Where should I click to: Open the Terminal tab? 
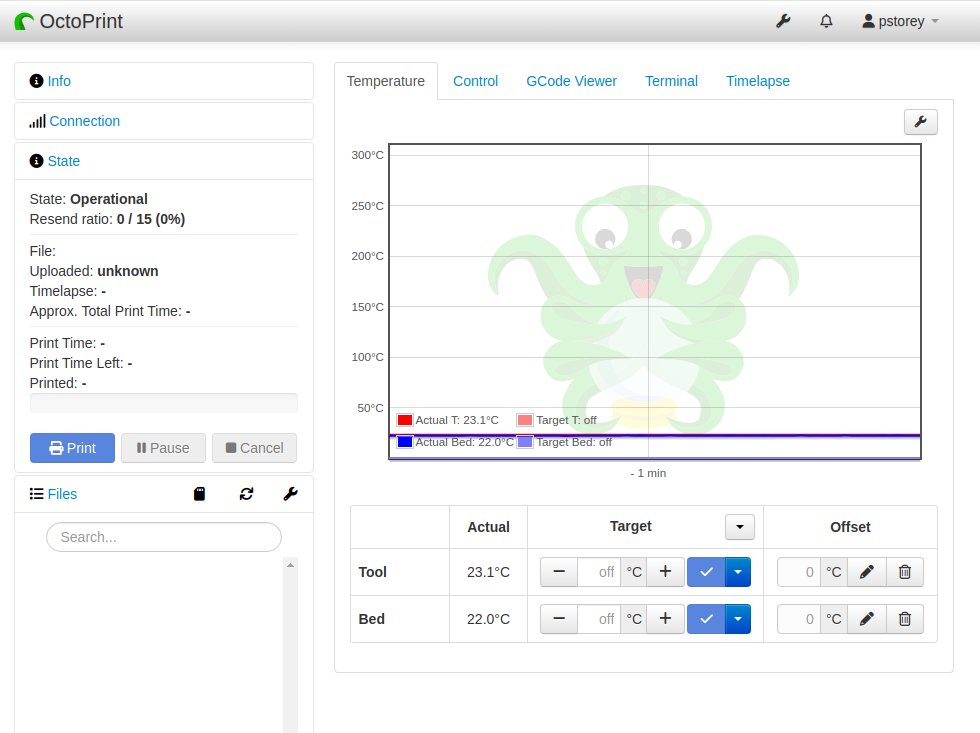pos(671,81)
